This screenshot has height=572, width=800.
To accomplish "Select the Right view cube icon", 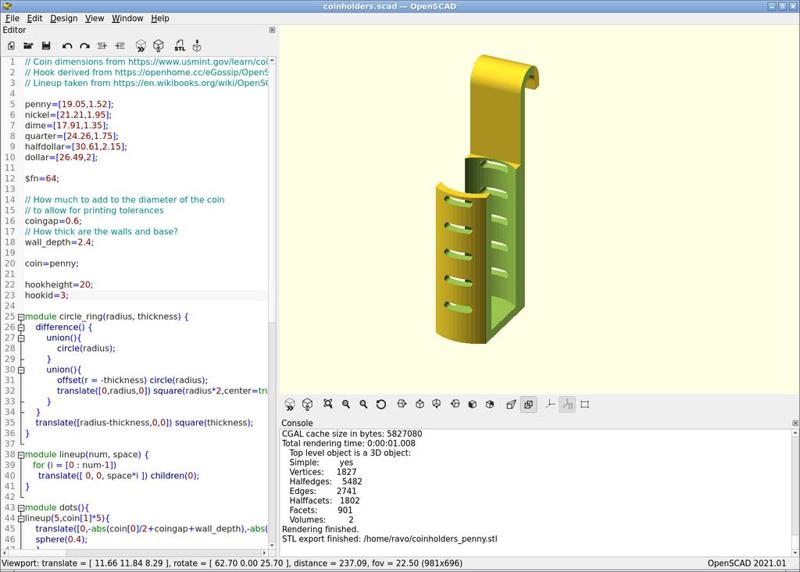I will [x=402, y=404].
